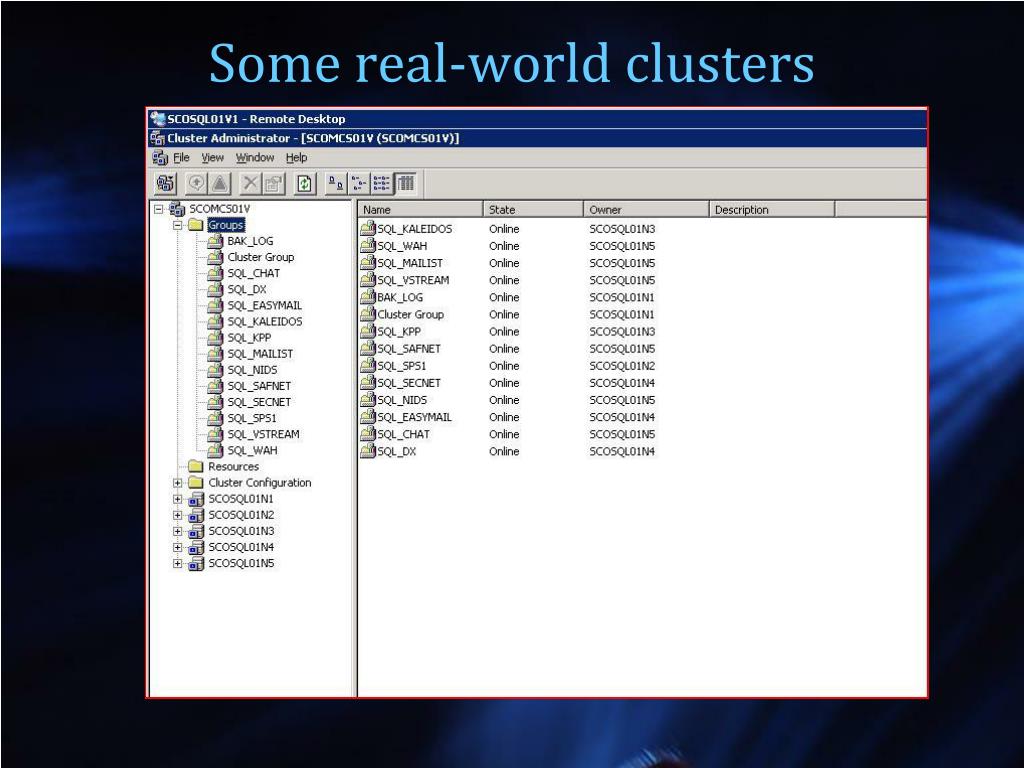The width and height of the screenshot is (1024, 768).
Task: Select Cluster Group in the tree
Action: 261,257
